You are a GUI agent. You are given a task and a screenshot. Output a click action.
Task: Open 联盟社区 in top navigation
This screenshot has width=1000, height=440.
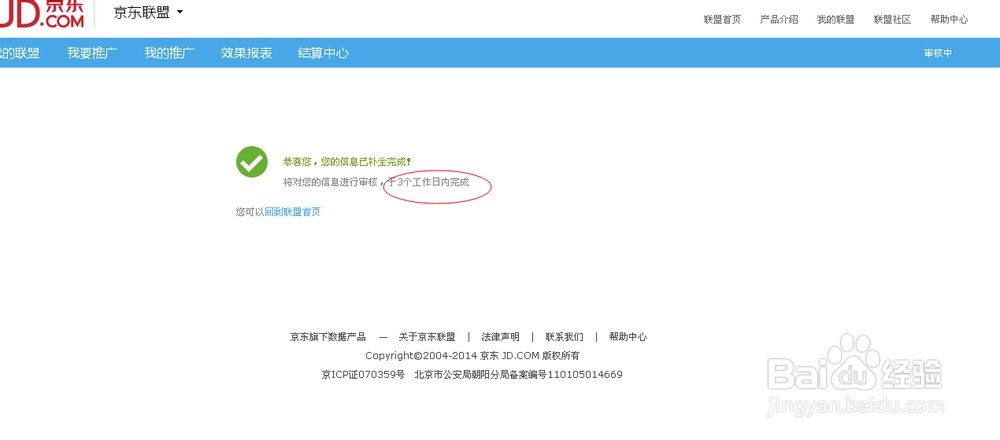pyautogui.click(x=892, y=20)
